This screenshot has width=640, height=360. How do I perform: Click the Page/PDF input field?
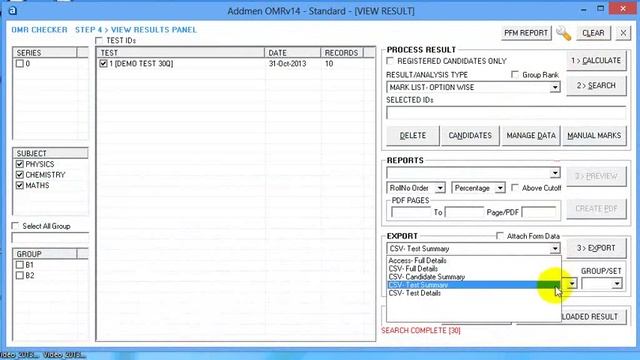[x=539, y=212]
